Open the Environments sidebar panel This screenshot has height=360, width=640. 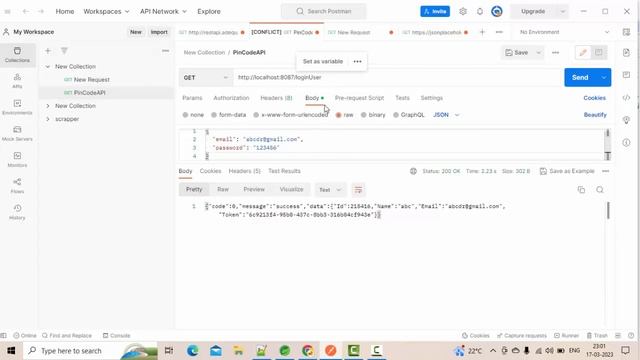pos(17,107)
